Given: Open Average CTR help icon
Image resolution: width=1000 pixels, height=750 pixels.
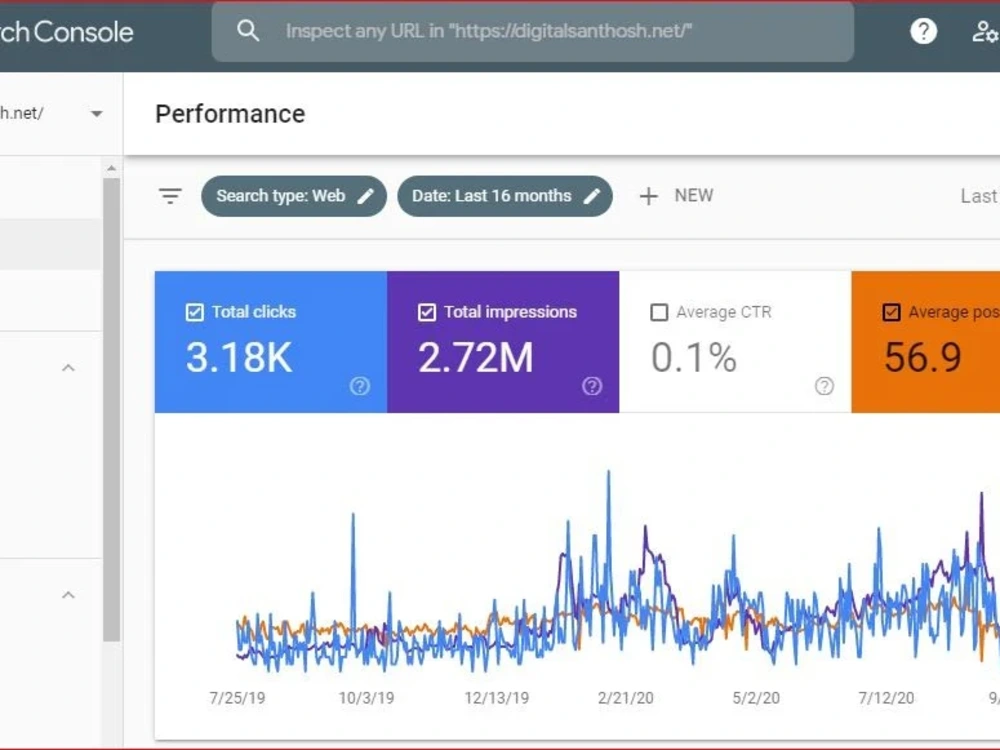Looking at the screenshot, I should pyautogui.click(x=824, y=386).
